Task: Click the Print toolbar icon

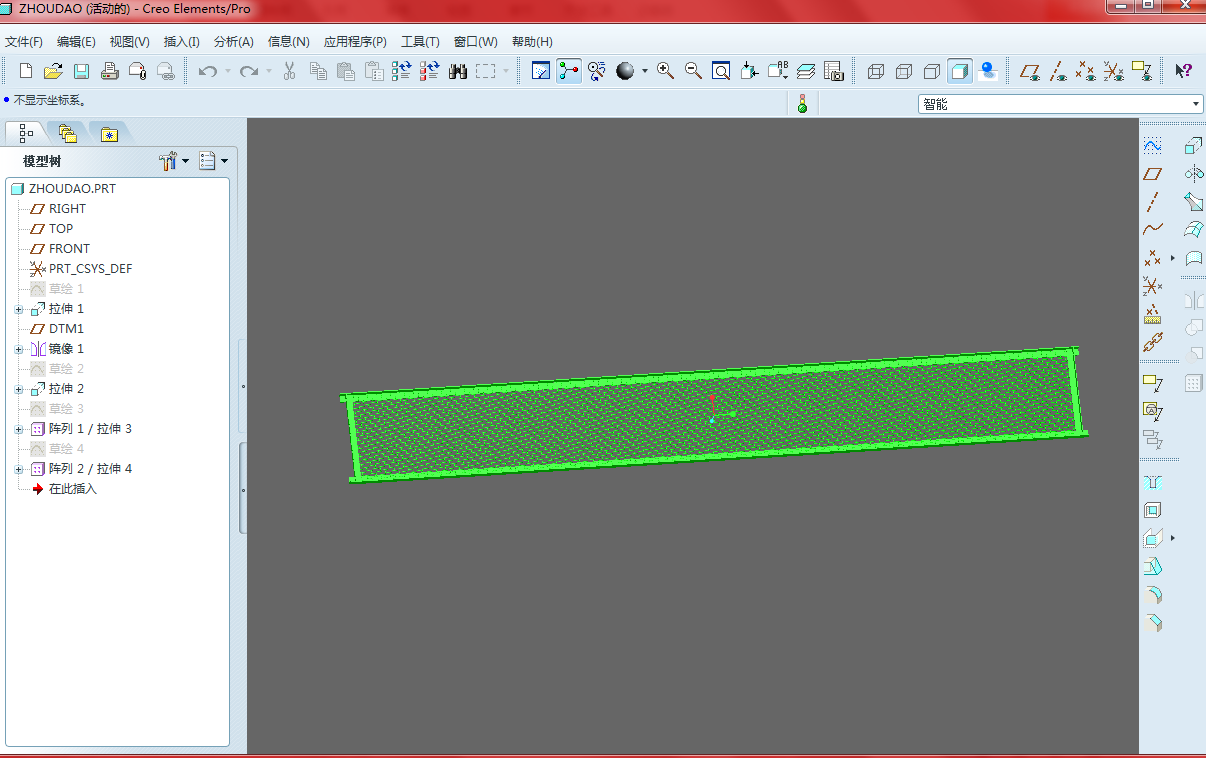Action: click(110, 71)
